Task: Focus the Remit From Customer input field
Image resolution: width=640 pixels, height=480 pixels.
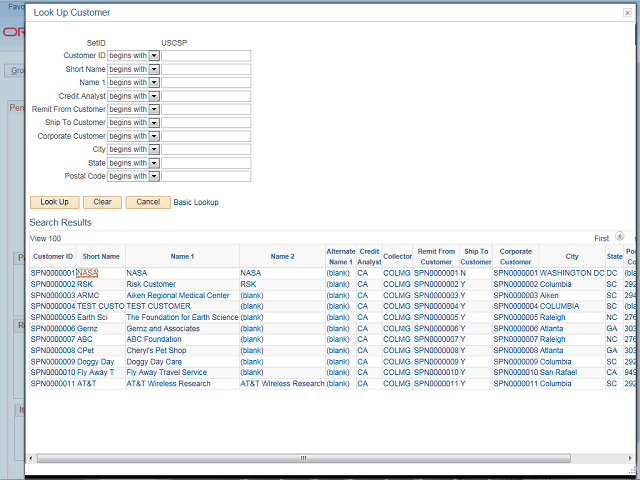Action: tap(206, 109)
